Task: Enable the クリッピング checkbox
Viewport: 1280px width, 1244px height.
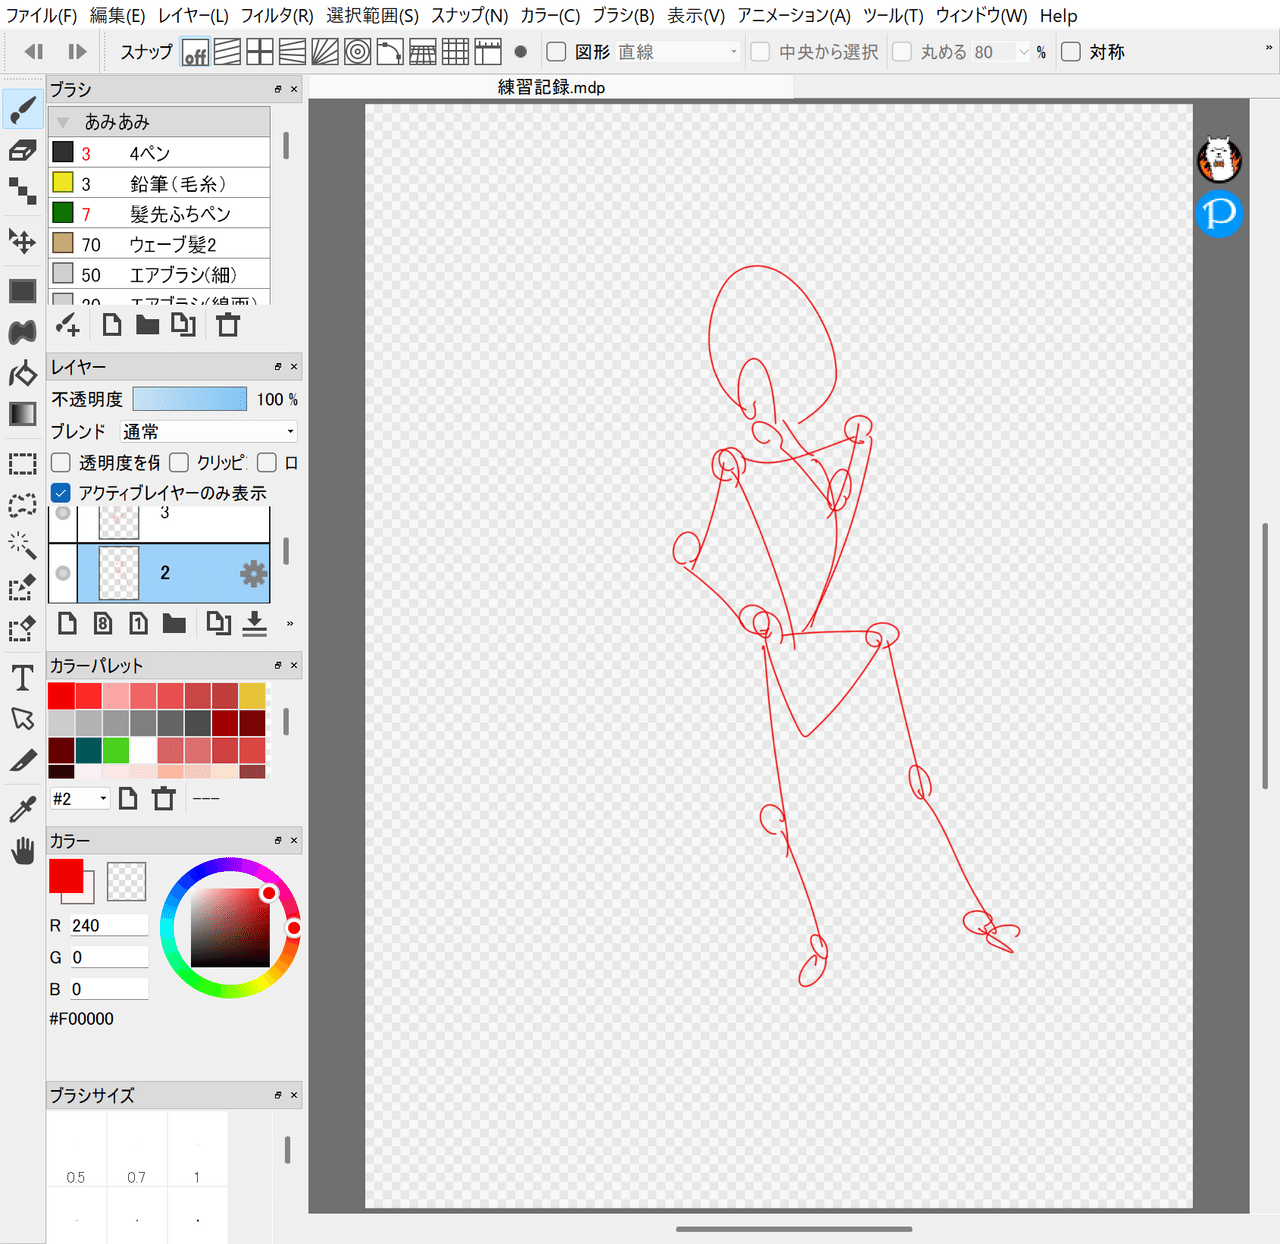Action: 179,462
